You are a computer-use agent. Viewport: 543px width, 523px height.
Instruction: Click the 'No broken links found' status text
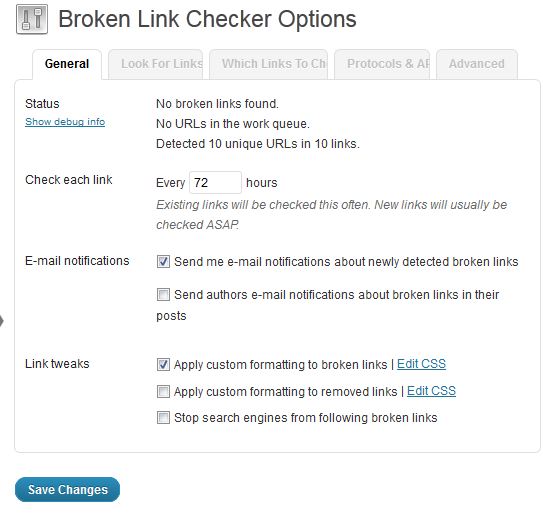217,104
